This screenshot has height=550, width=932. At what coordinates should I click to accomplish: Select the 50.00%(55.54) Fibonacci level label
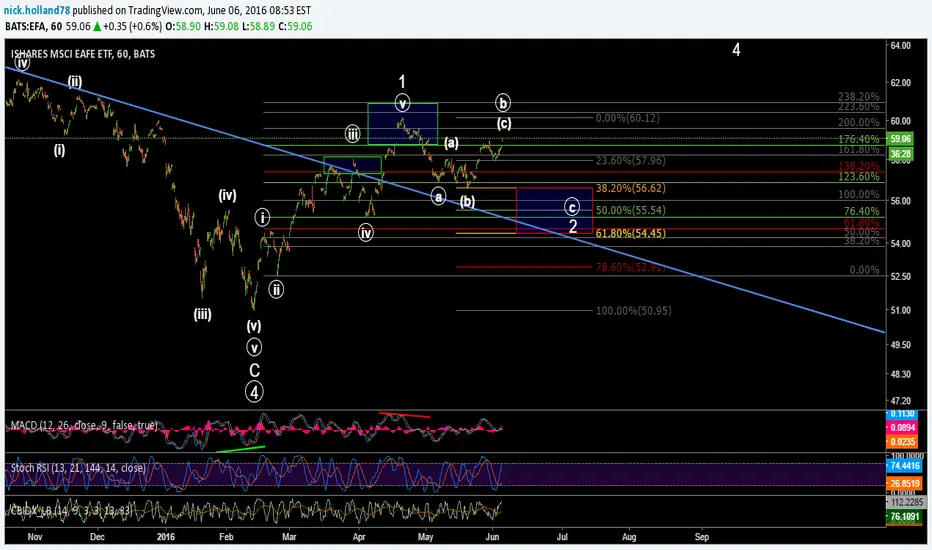click(x=631, y=210)
